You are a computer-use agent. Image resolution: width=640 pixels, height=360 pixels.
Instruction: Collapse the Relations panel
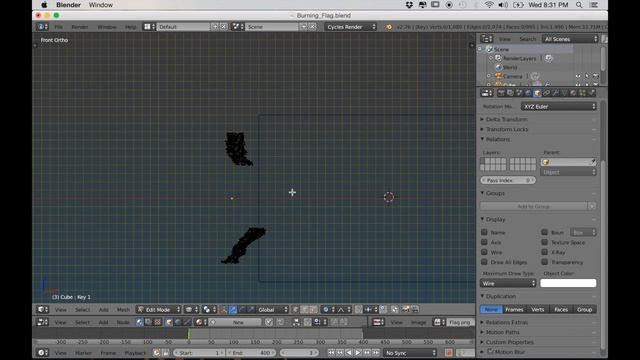click(498, 139)
